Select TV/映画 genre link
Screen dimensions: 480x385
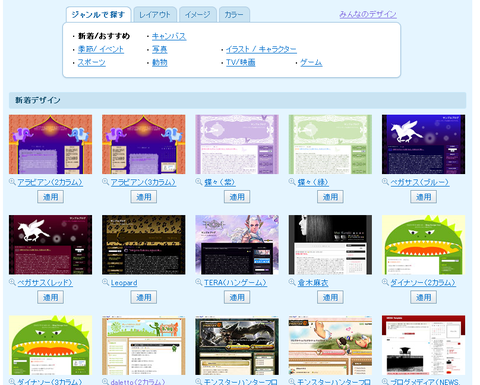[241, 62]
